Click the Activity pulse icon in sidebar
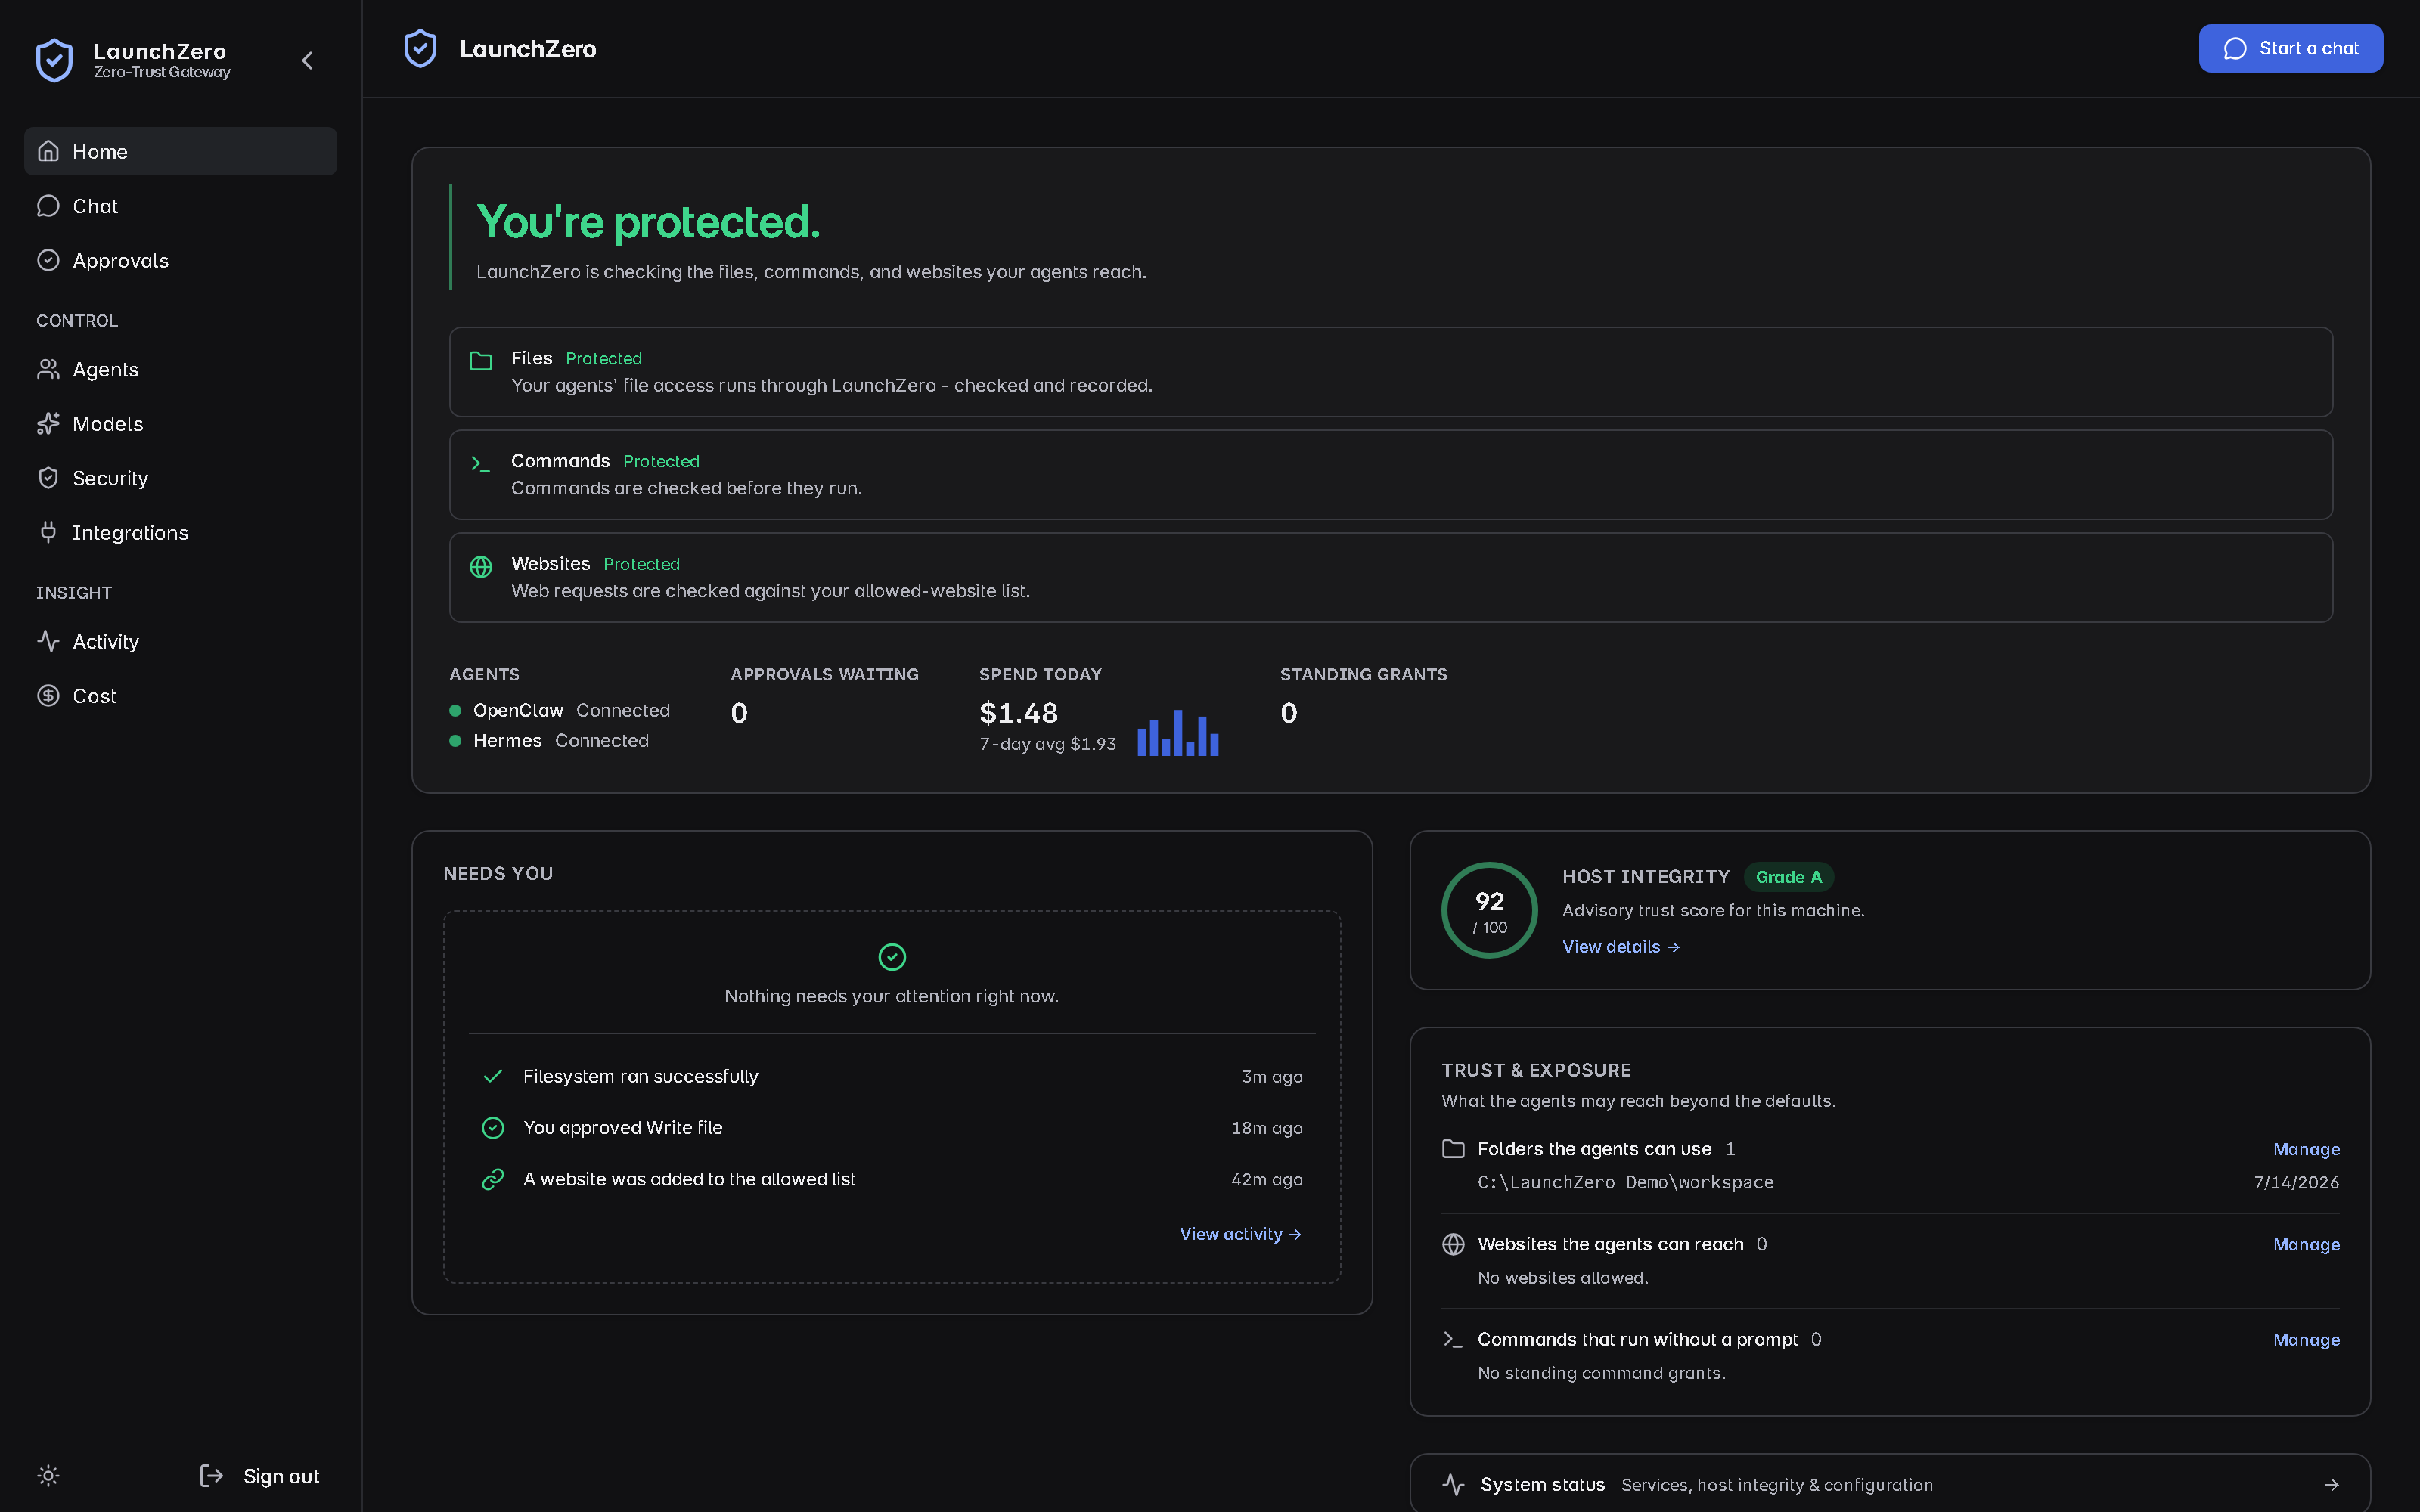Image resolution: width=2420 pixels, height=1512 pixels. 48,641
